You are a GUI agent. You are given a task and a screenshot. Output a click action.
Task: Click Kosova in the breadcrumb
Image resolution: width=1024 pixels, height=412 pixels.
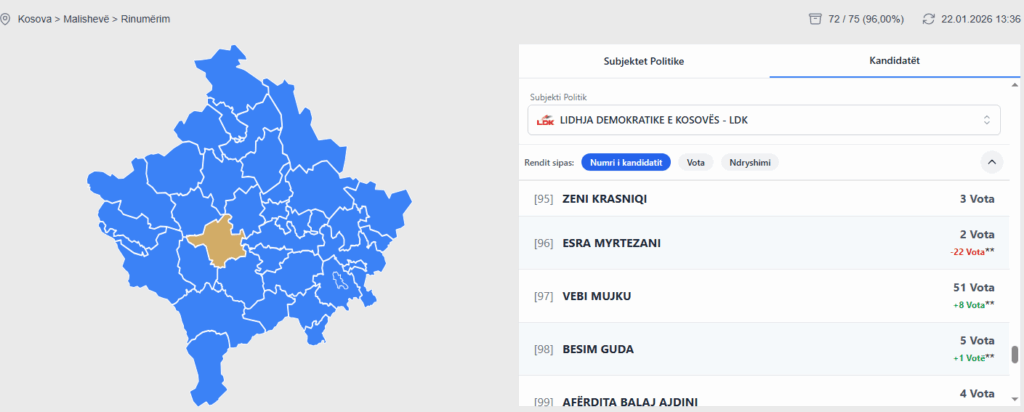35,19
